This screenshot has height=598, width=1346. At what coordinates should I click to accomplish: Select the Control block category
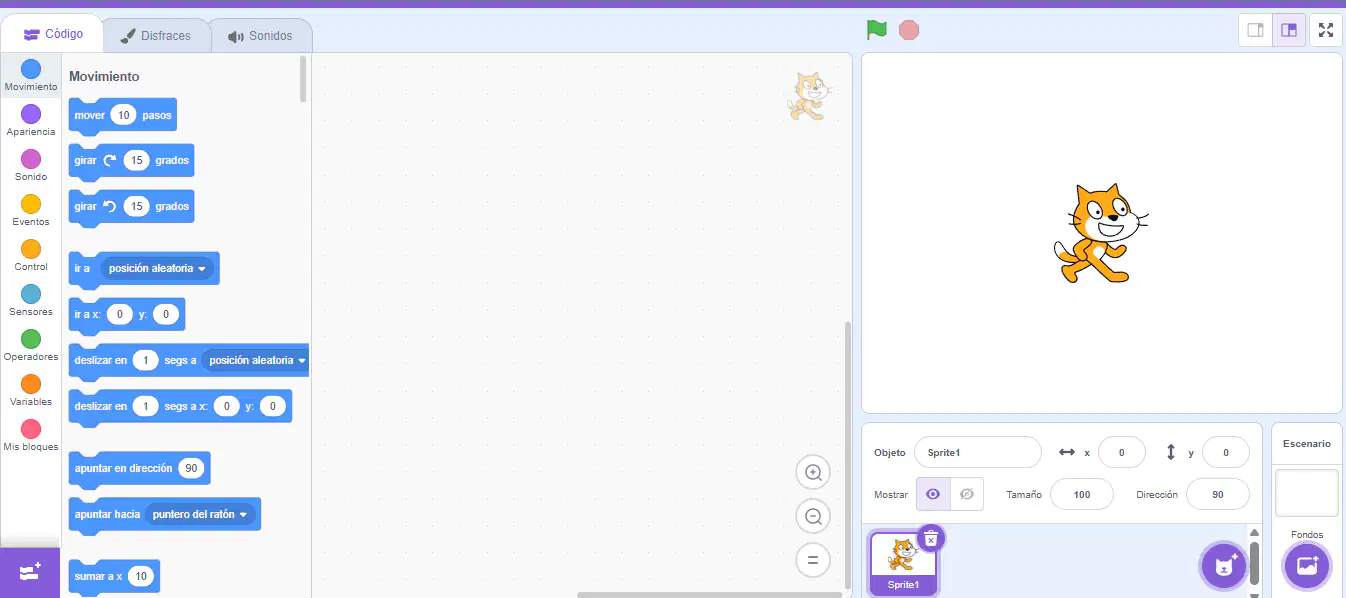pos(31,255)
